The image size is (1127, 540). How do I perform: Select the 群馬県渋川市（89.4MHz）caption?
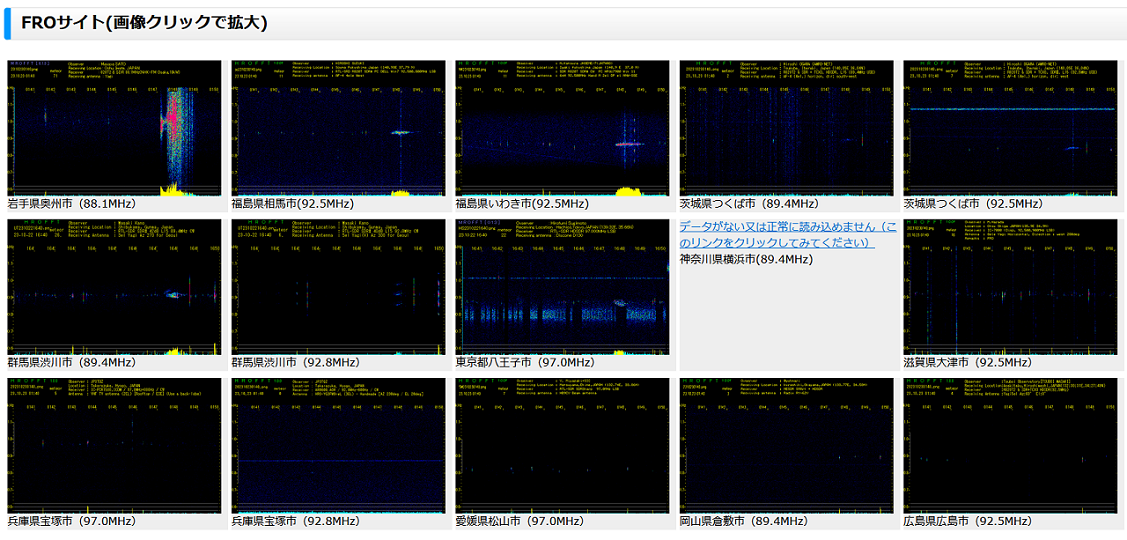pos(72,362)
